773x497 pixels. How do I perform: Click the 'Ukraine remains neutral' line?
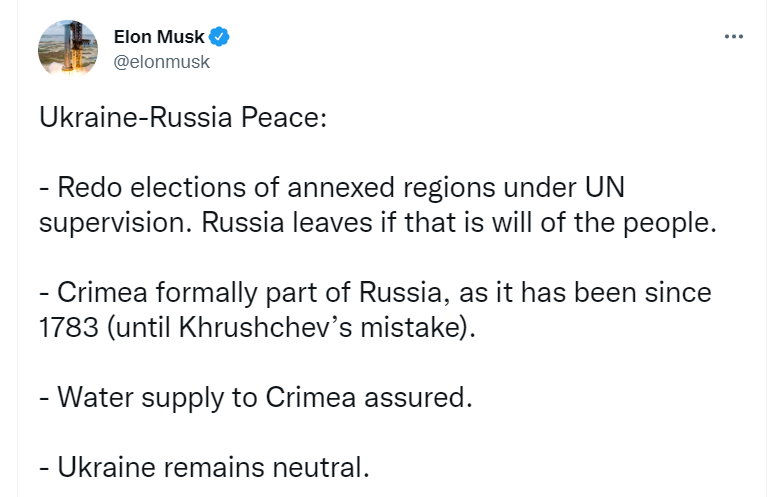coord(204,467)
